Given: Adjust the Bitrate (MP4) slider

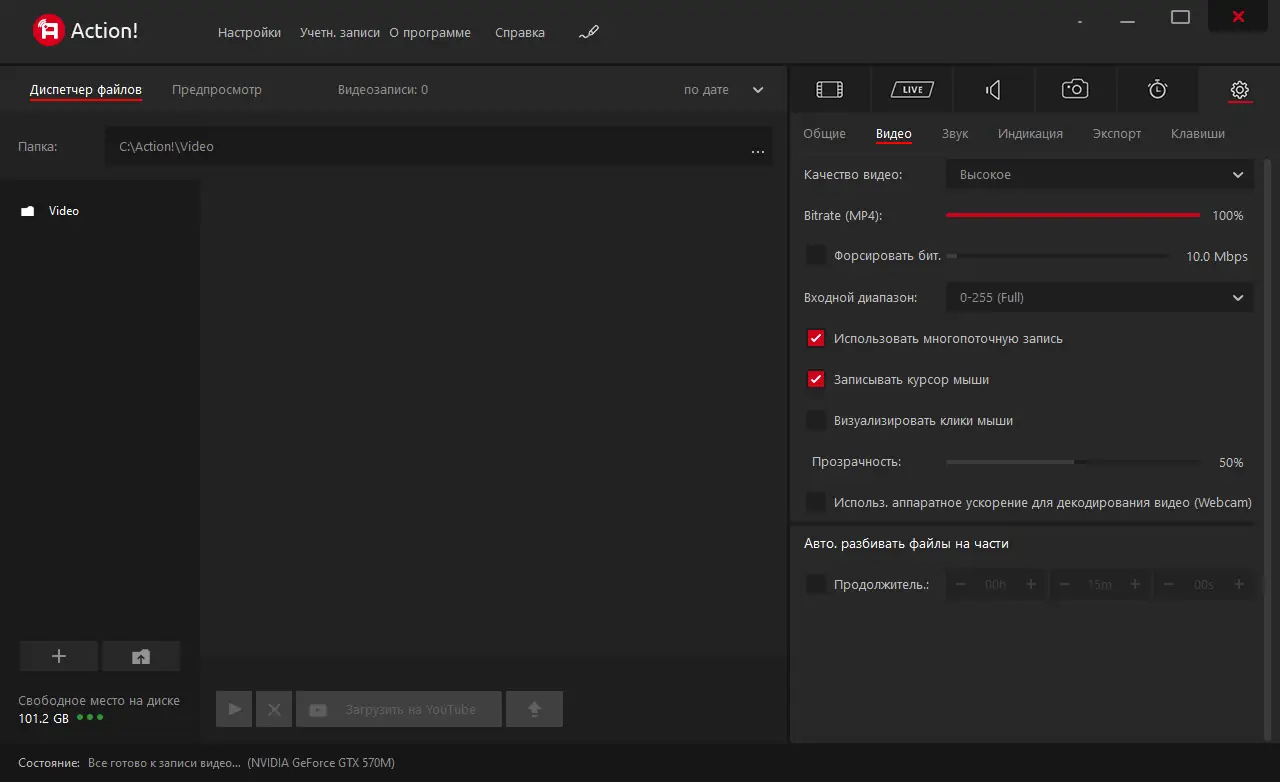Looking at the screenshot, I should 1073,215.
